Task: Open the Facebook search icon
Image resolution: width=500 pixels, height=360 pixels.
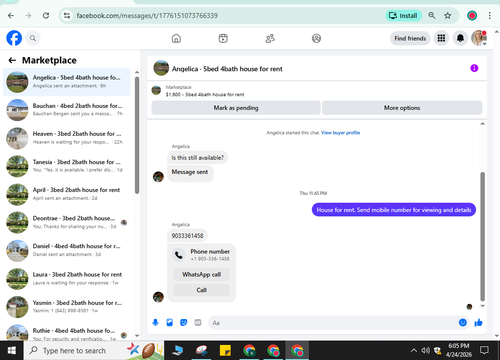Action: click(33, 38)
